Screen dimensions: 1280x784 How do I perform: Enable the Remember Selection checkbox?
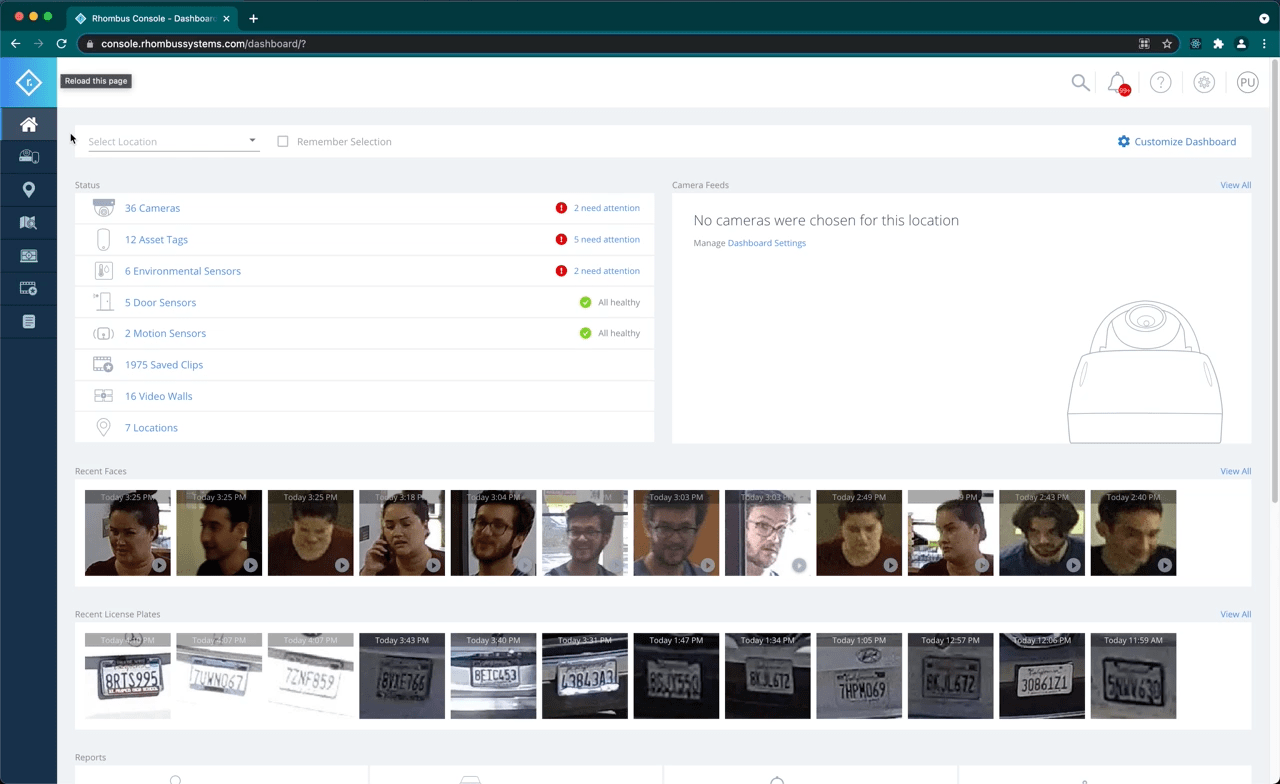click(283, 141)
